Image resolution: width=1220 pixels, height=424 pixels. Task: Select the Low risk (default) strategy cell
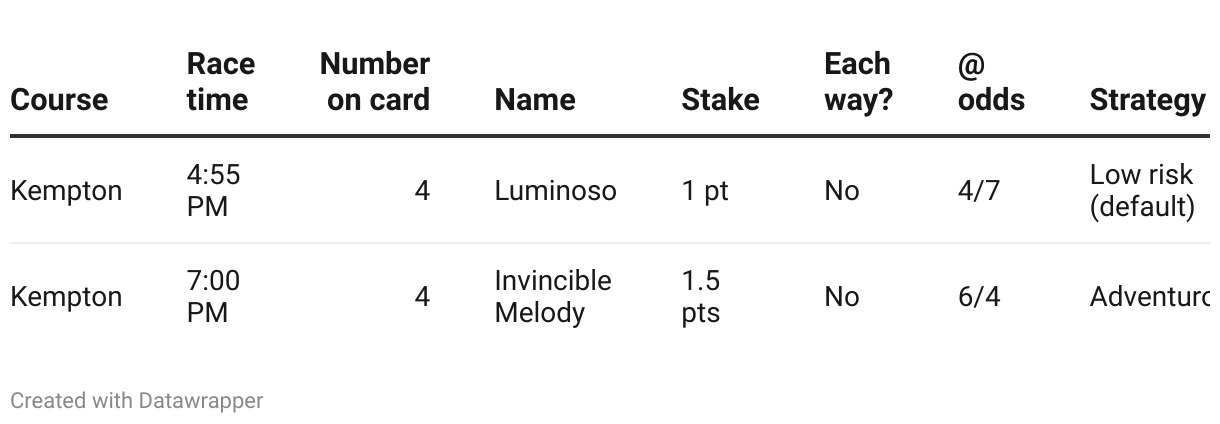pos(1143,191)
